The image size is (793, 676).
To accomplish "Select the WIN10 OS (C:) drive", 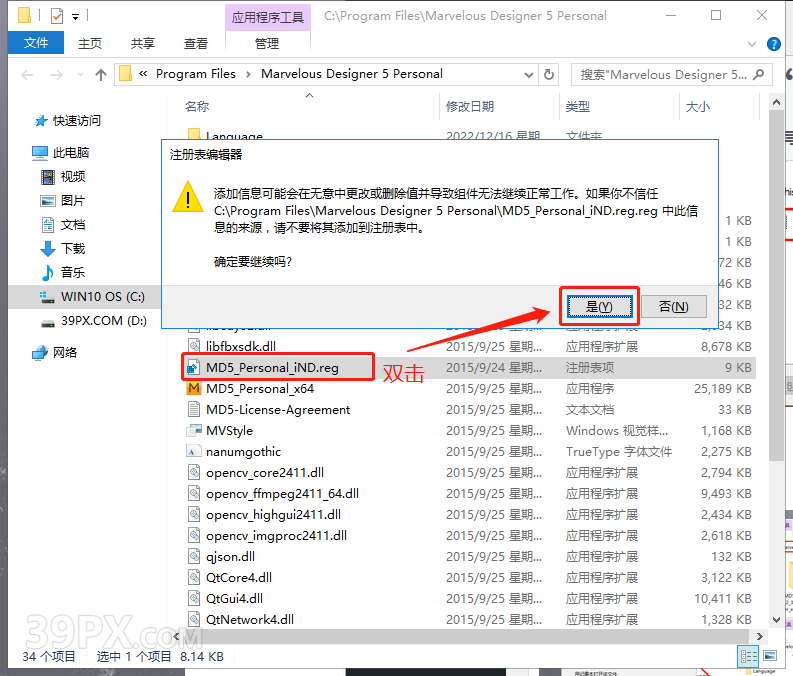I will point(103,297).
